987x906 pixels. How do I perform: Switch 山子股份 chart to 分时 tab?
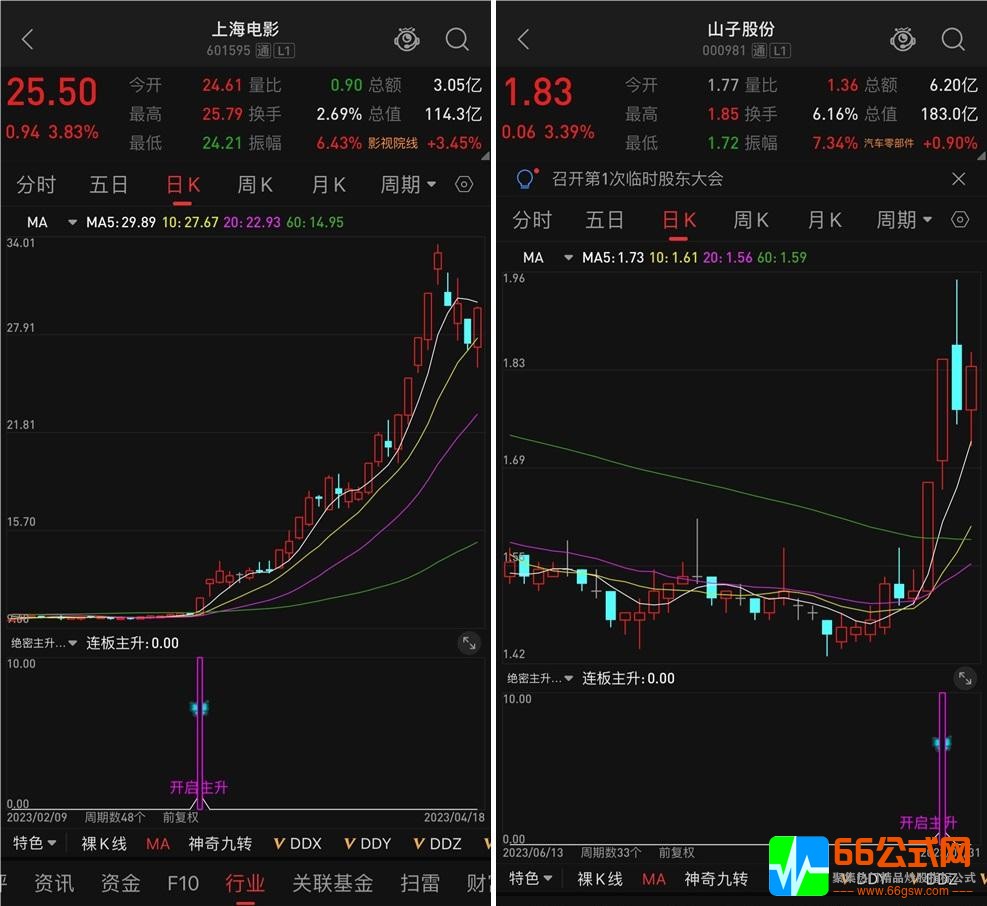[532, 220]
